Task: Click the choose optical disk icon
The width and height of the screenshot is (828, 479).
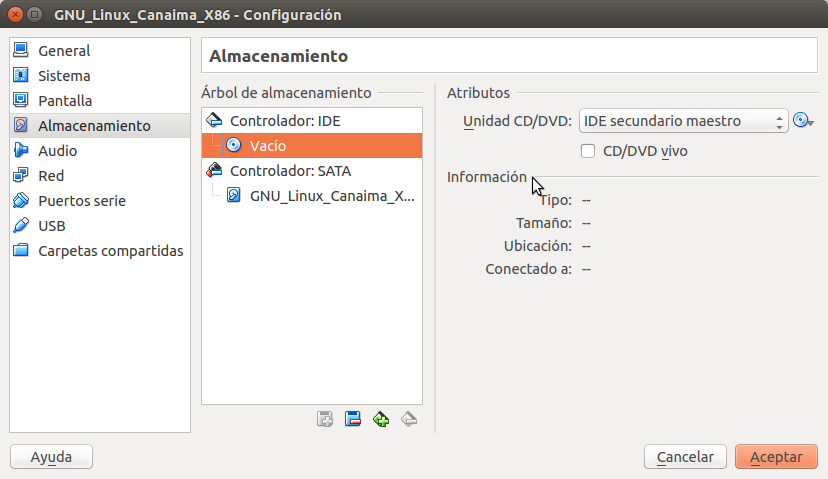Action: pos(803,121)
